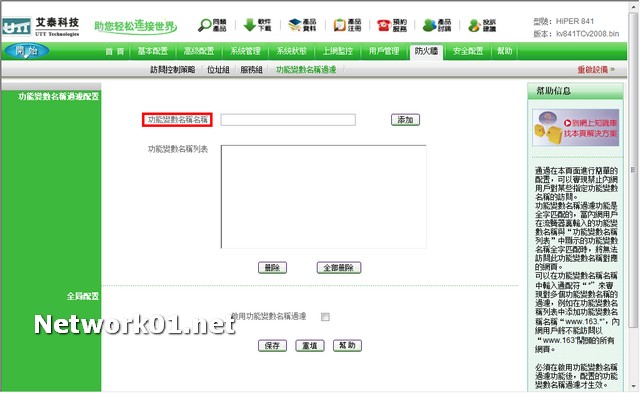Switch to the 防火牆 tab

point(426,51)
